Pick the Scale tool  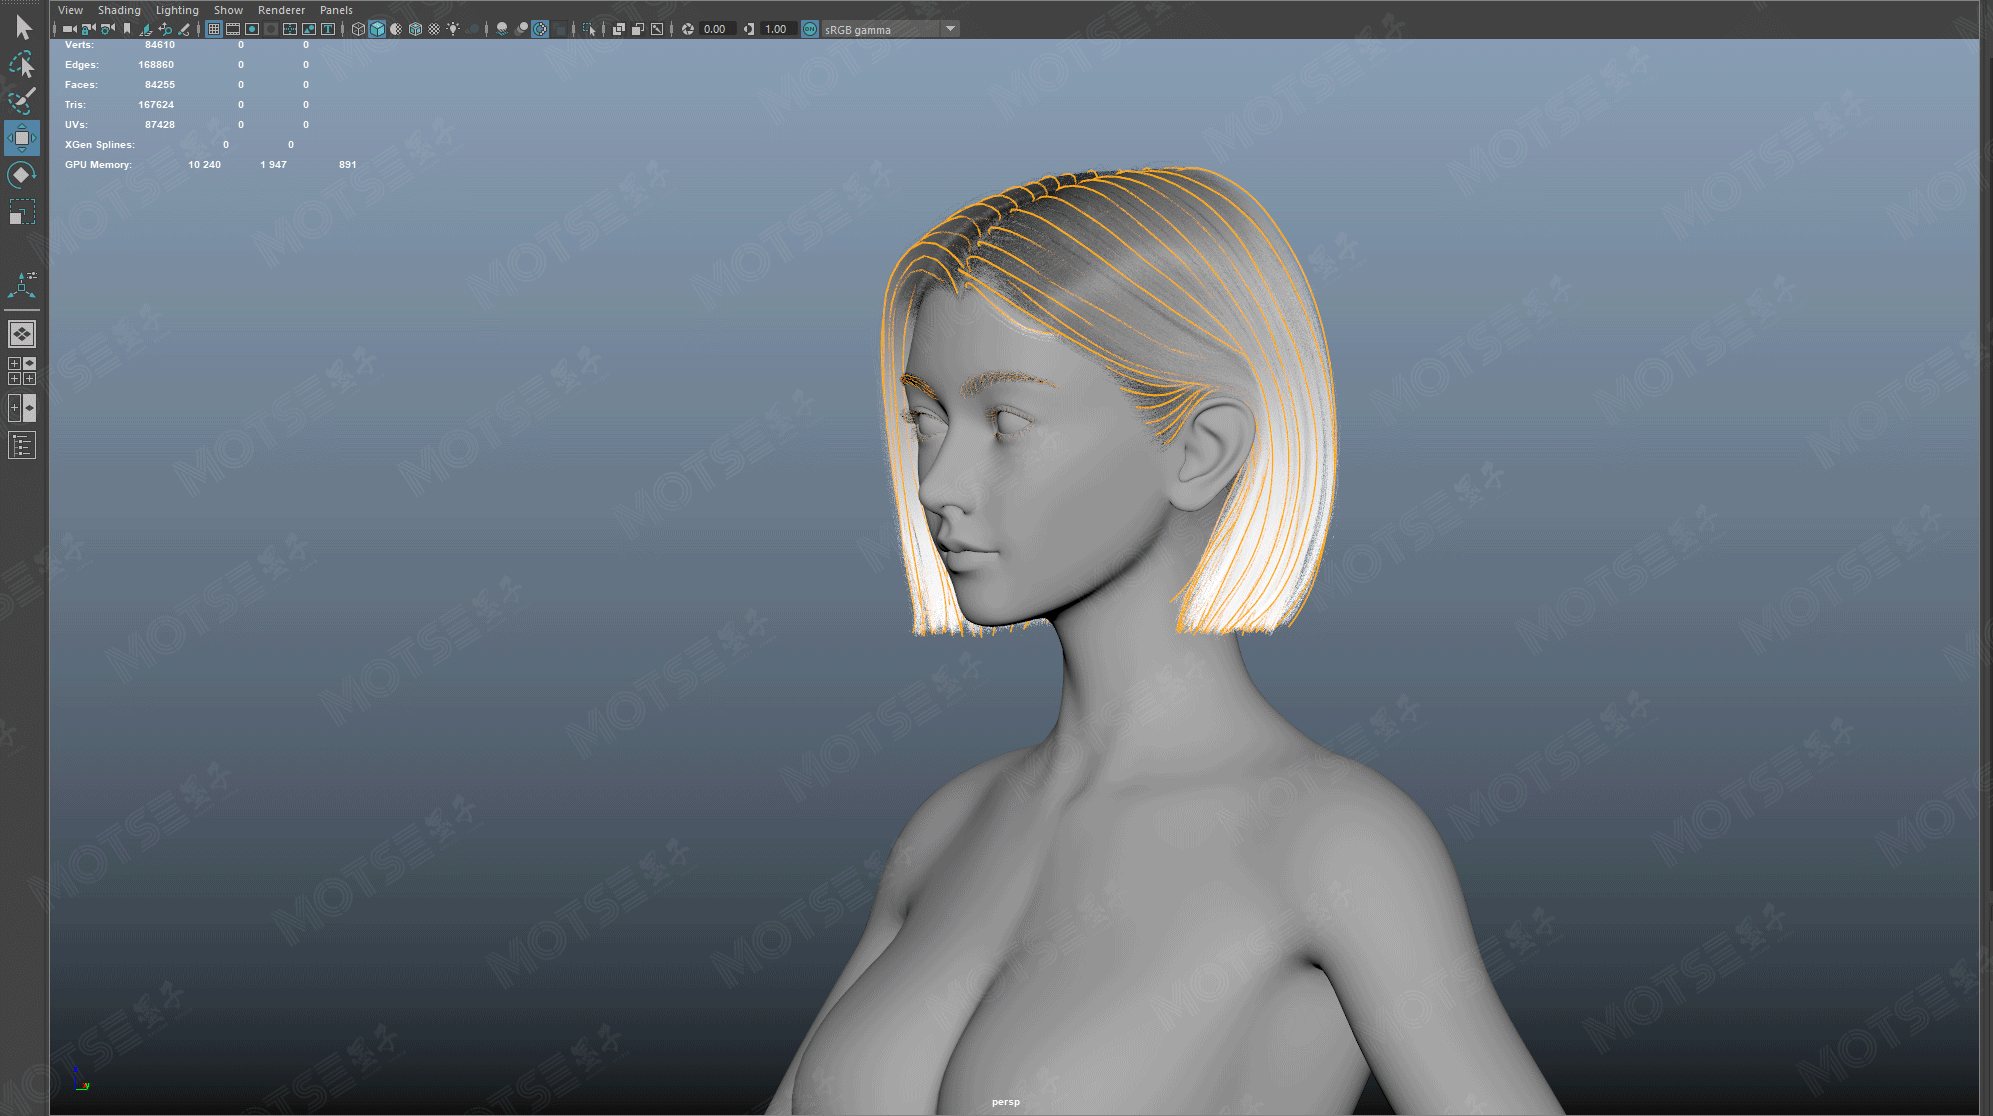pyautogui.click(x=22, y=212)
